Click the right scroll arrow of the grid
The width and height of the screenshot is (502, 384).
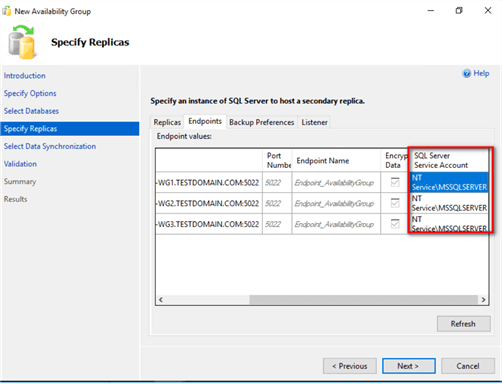pos(483,300)
